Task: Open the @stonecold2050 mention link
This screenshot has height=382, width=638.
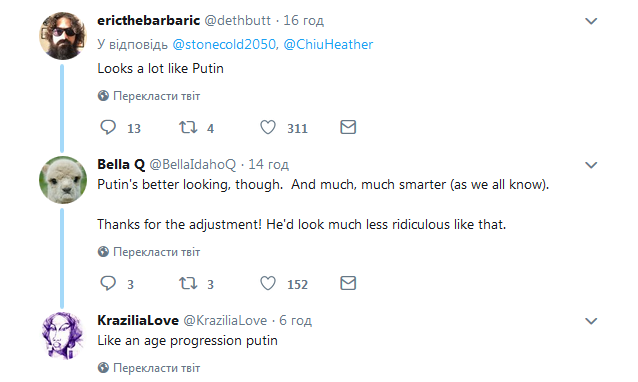Action: click(225, 44)
